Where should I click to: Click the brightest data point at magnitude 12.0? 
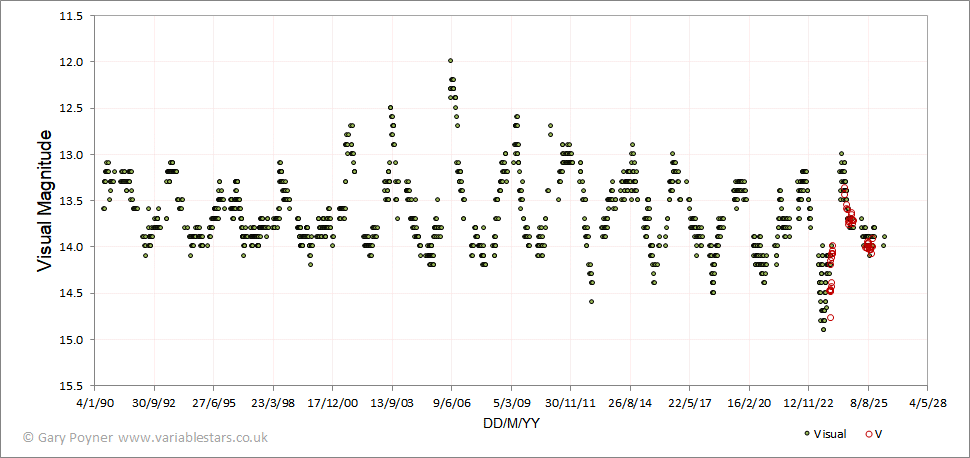(x=450, y=61)
